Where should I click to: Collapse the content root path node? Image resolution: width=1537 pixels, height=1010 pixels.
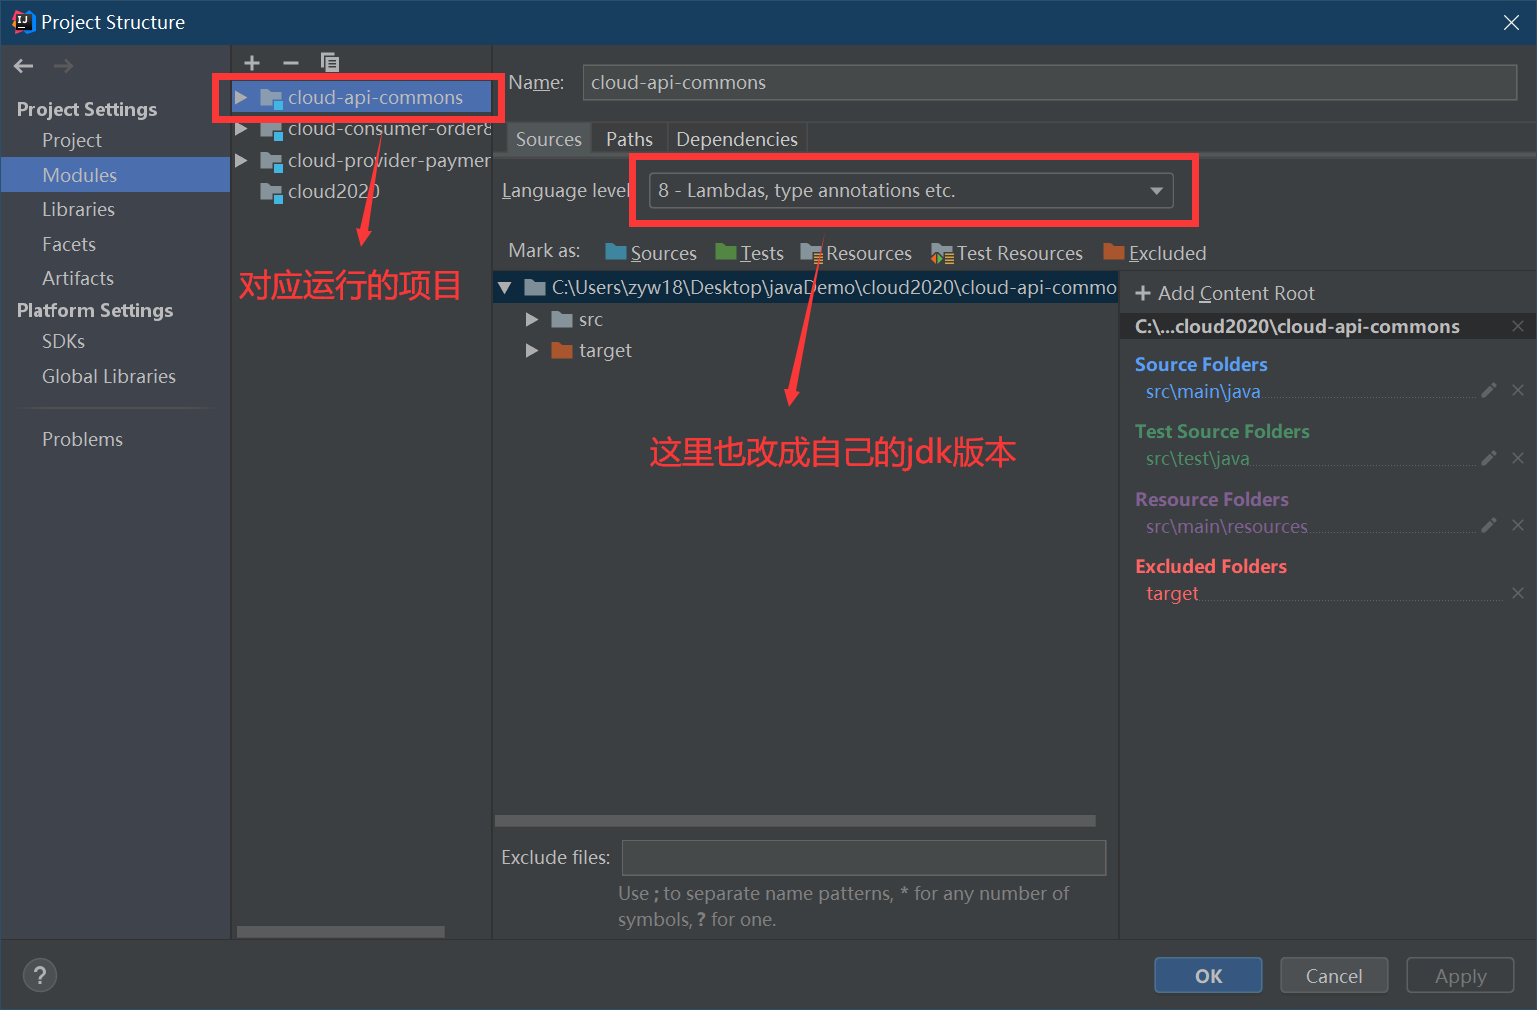(x=505, y=288)
